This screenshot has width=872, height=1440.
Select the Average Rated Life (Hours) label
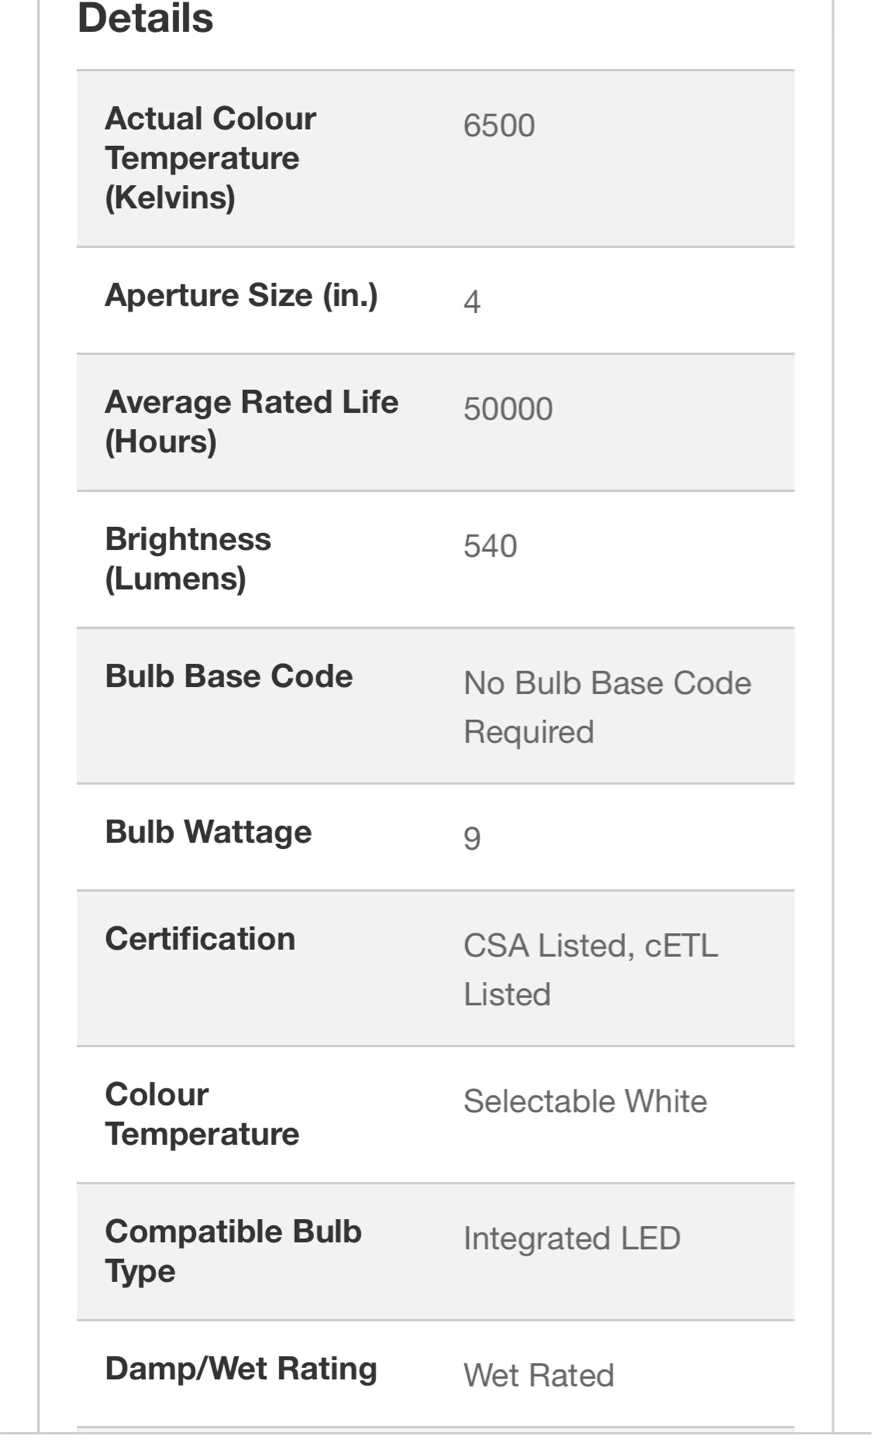coord(251,421)
